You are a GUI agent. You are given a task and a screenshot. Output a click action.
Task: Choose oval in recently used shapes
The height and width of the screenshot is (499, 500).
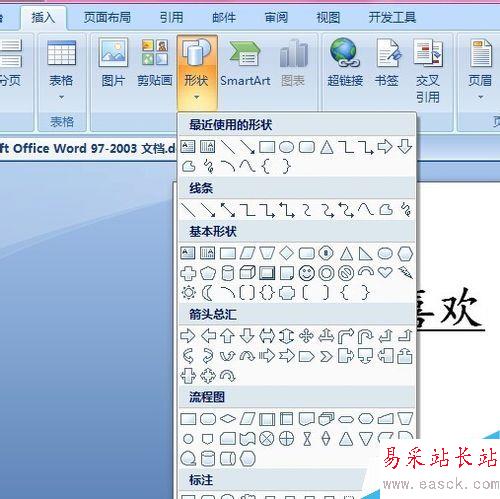pos(286,147)
